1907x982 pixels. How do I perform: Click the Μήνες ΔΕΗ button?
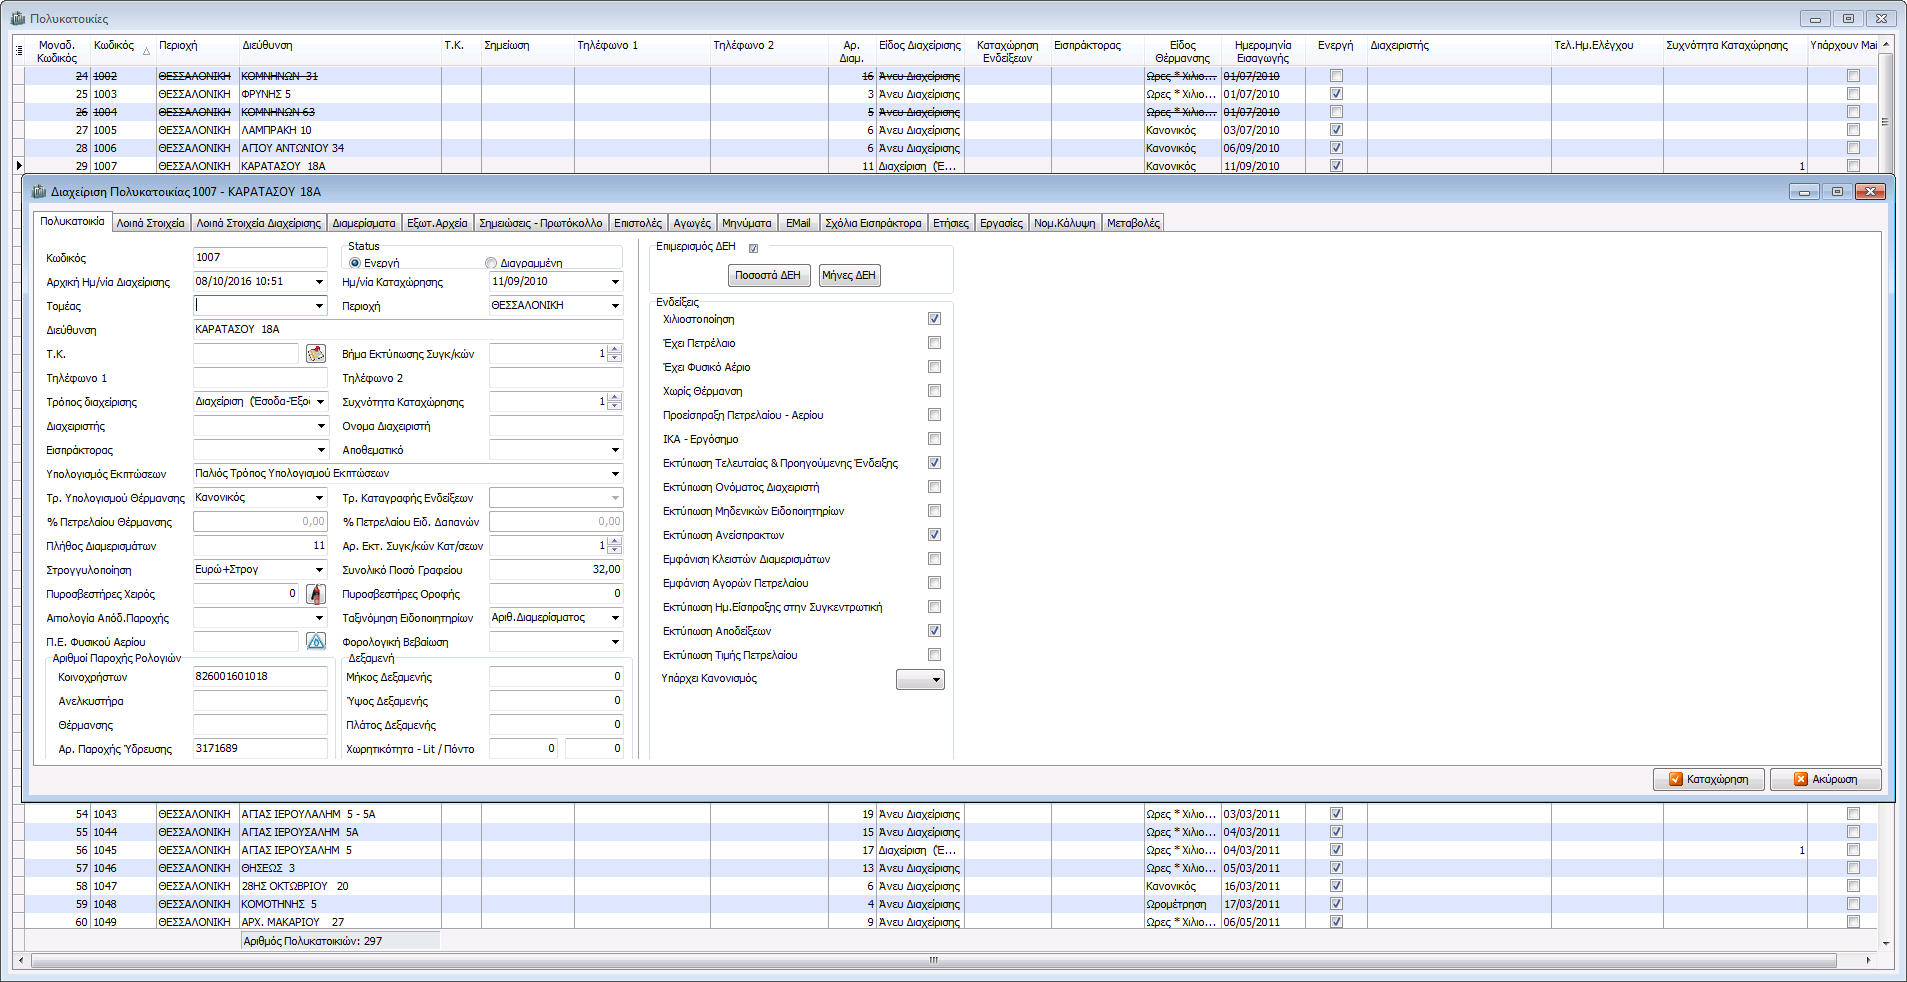click(x=849, y=275)
